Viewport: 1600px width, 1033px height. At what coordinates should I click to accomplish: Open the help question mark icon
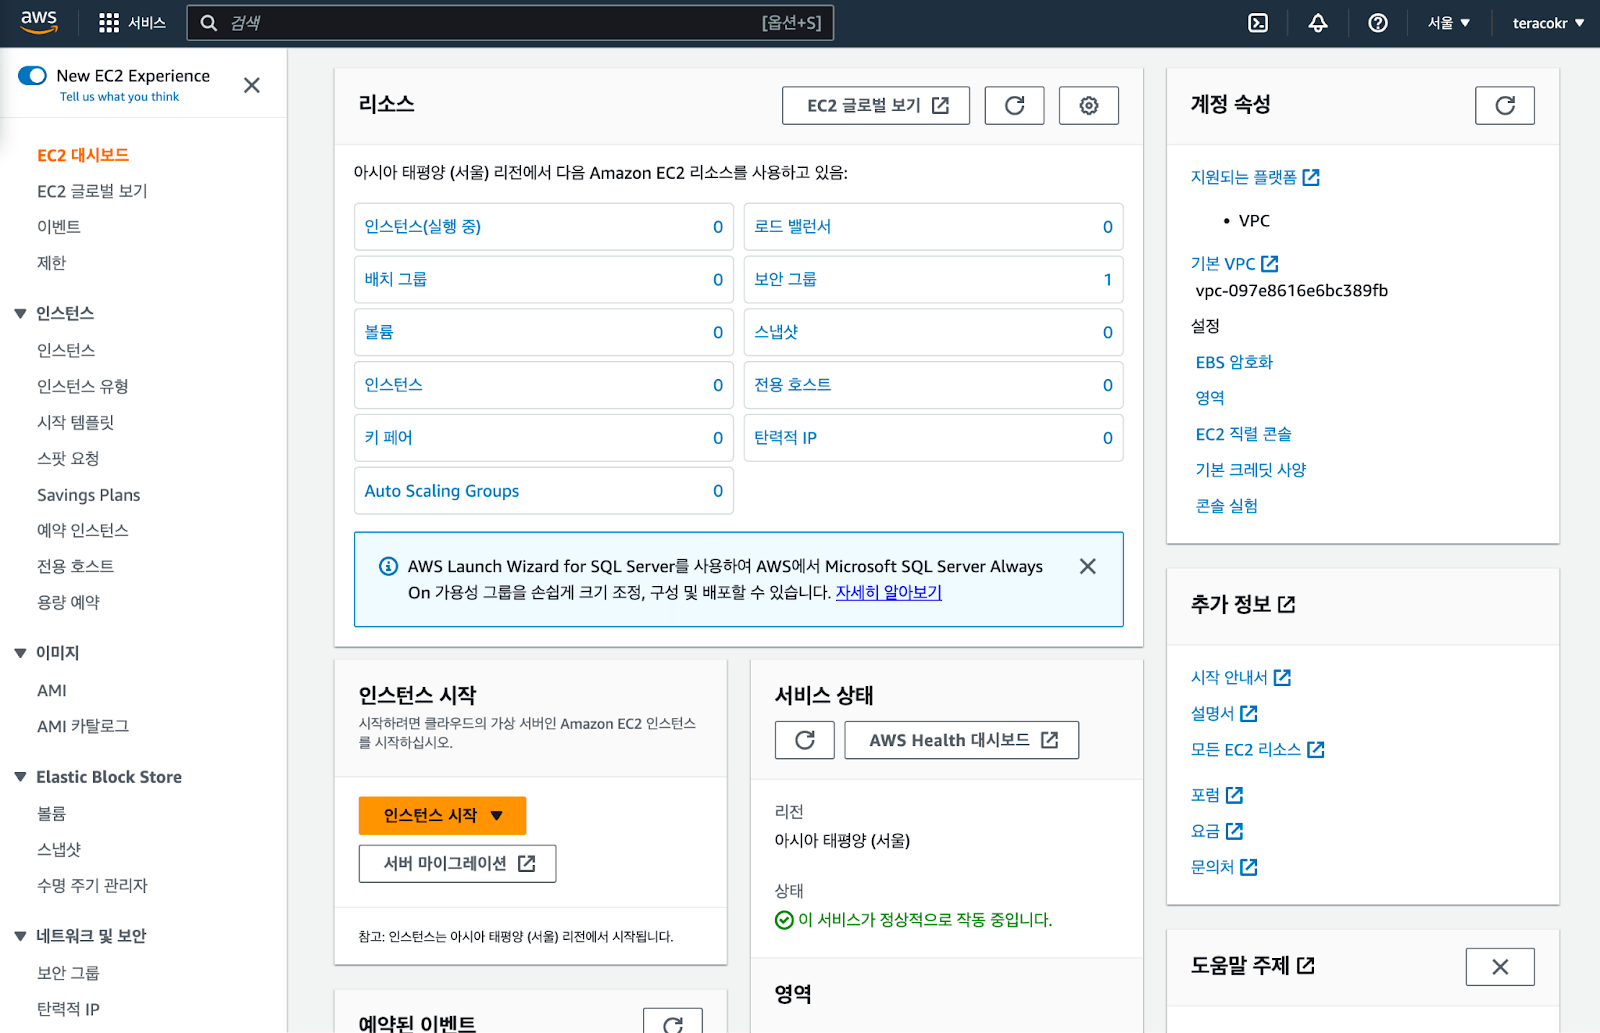coord(1378,23)
